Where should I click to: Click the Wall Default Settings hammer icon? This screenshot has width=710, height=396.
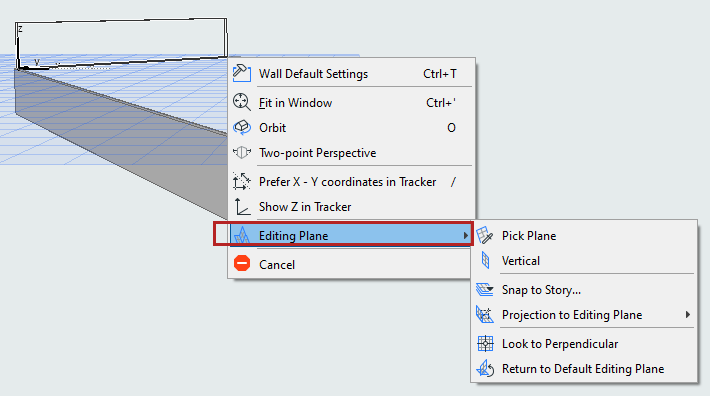coord(242,73)
